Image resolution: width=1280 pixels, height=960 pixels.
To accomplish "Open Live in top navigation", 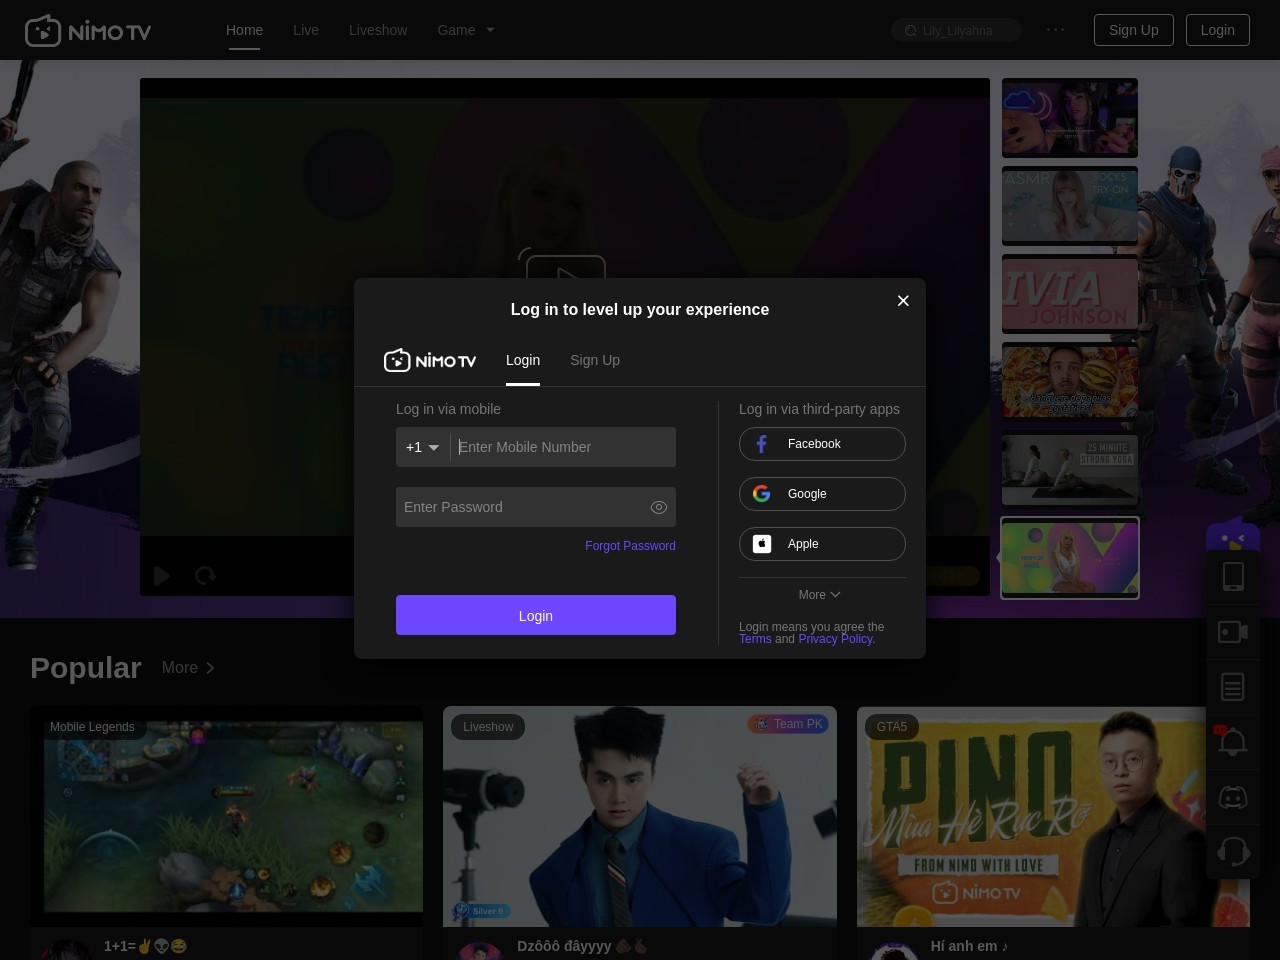I will tap(306, 30).
